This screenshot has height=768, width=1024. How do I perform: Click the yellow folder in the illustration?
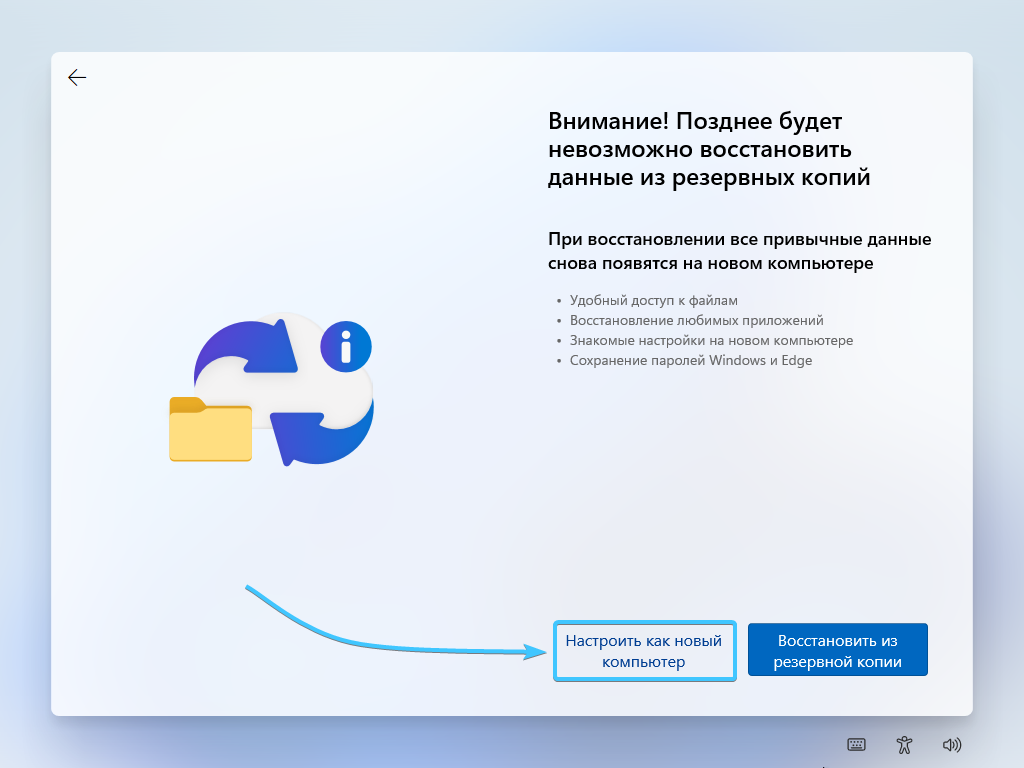(210, 430)
